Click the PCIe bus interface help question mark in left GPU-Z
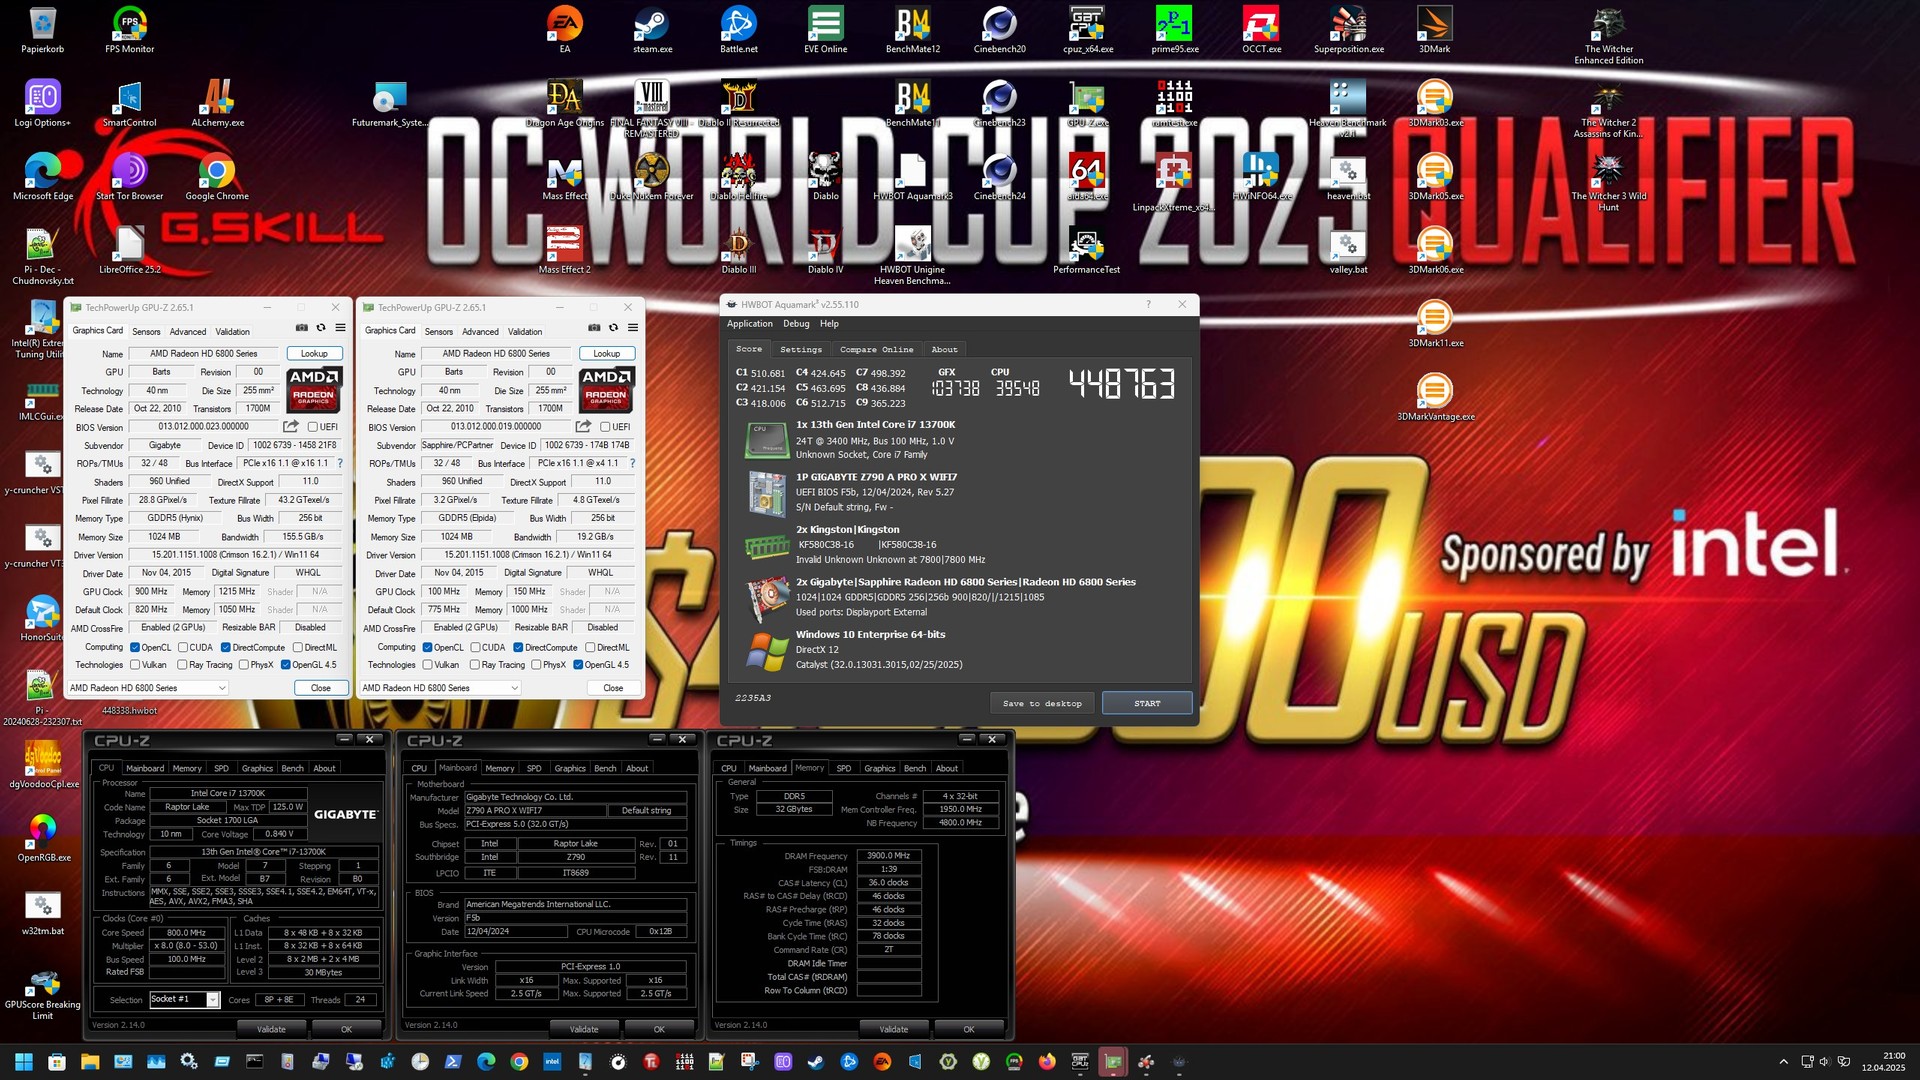The width and height of the screenshot is (1920, 1080). point(340,464)
